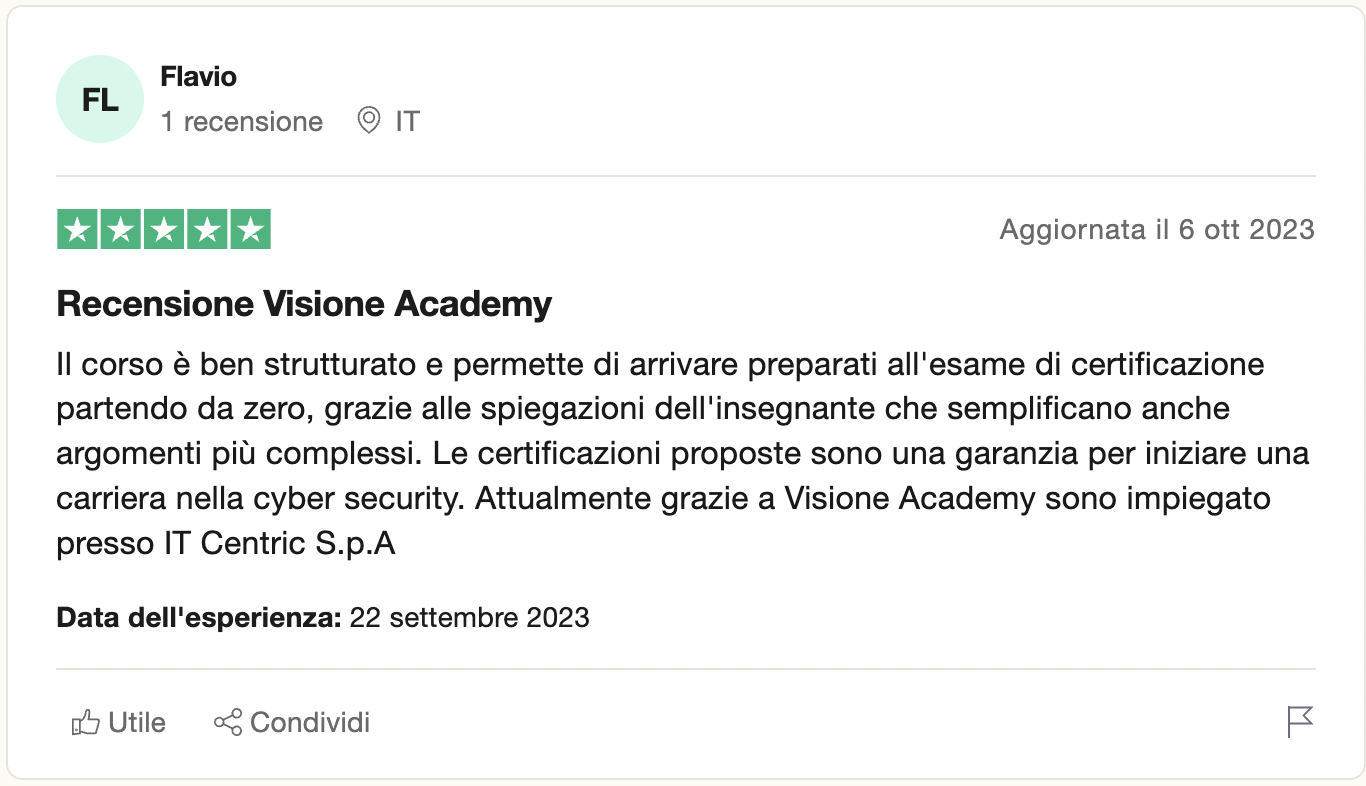
Task: Open the FL reviewer avatar
Action: pos(100,100)
